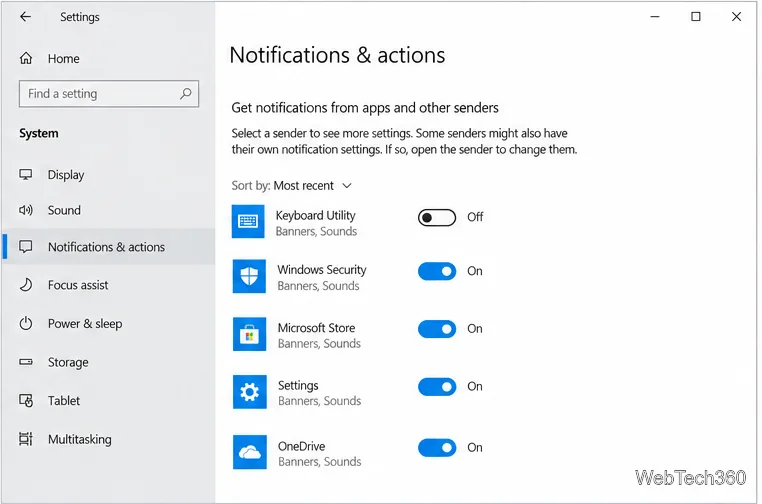Viewport: 762px width, 504px height.
Task: Click the Focus assist moon icon
Action: 26,285
